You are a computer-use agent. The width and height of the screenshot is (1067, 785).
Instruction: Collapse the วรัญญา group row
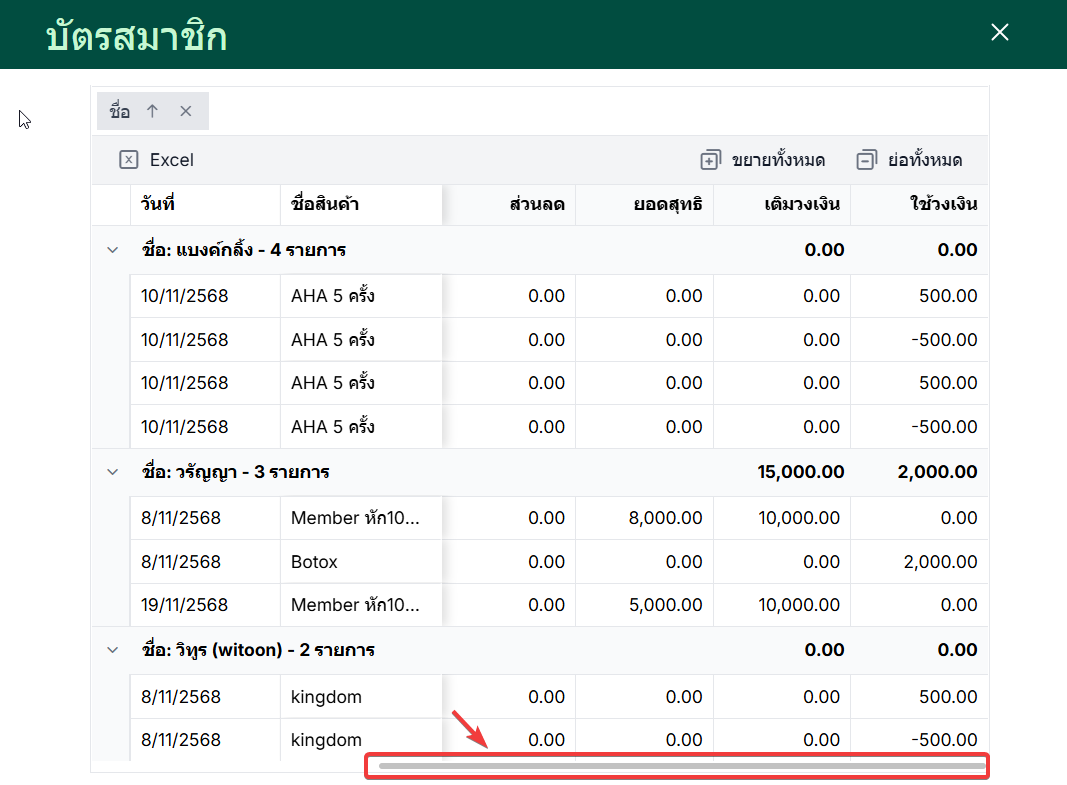point(112,472)
